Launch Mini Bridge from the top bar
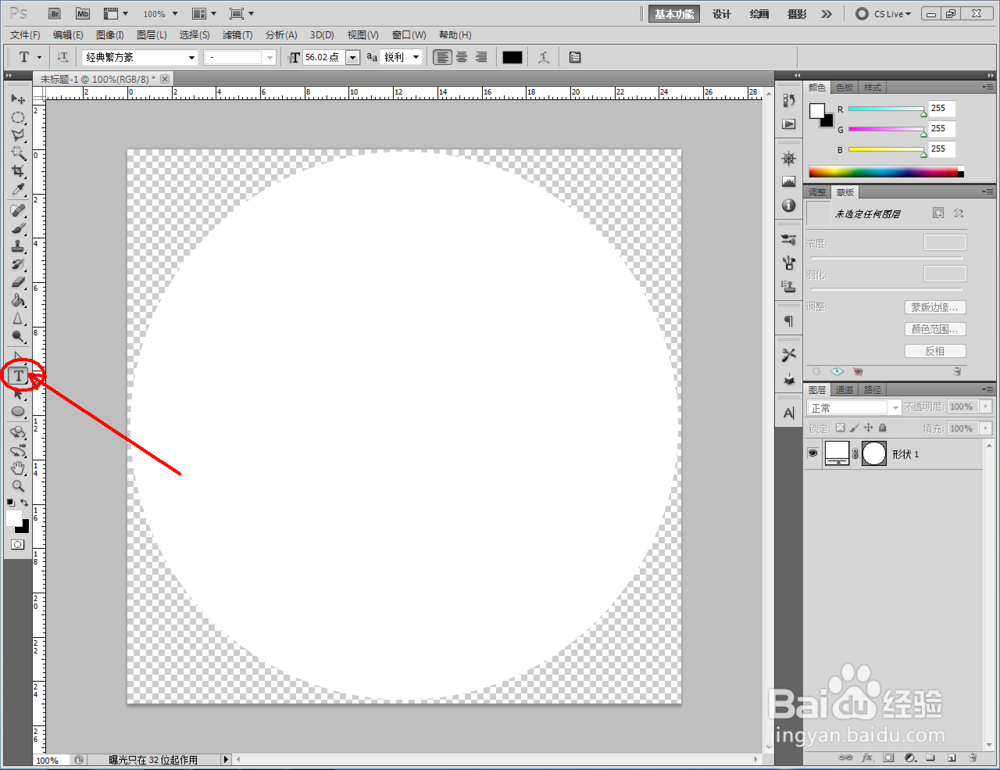The height and width of the screenshot is (770, 1000). pyautogui.click(x=82, y=13)
